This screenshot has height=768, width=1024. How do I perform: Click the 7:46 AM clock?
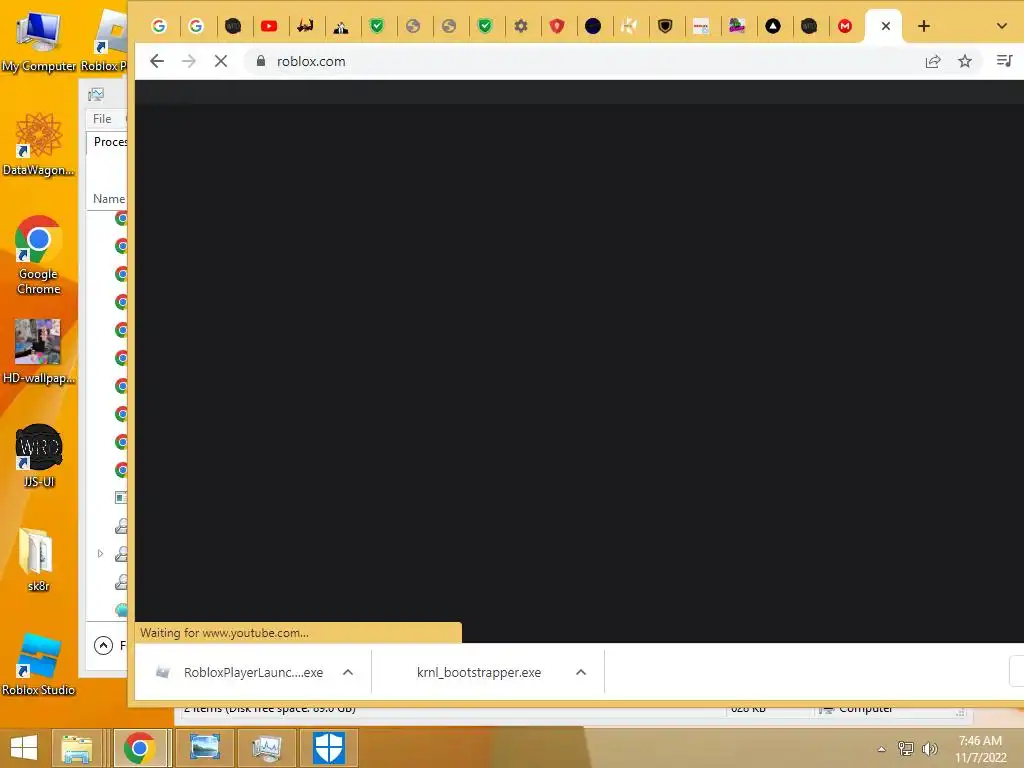980,741
